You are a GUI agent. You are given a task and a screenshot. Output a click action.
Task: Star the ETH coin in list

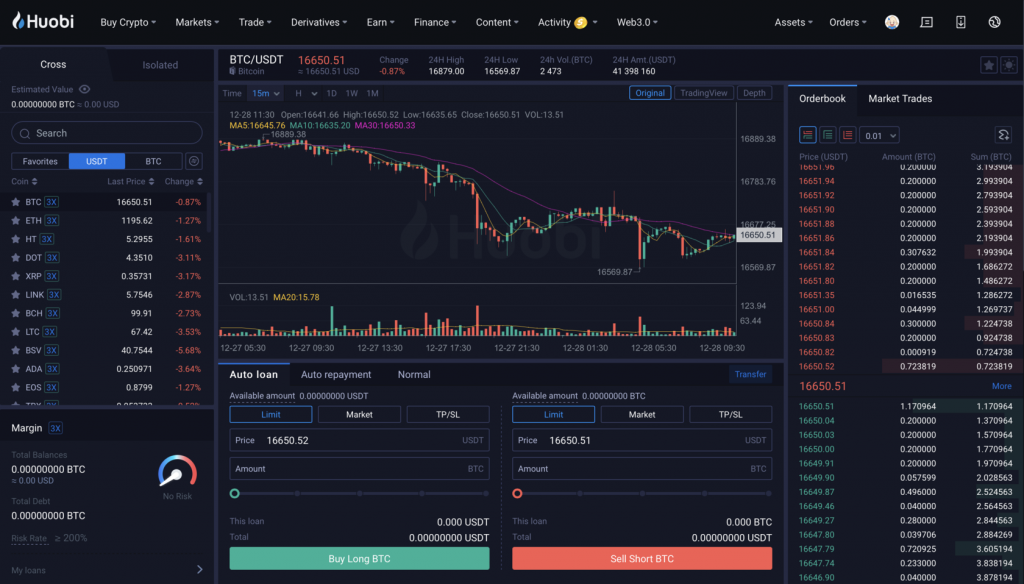(16, 220)
